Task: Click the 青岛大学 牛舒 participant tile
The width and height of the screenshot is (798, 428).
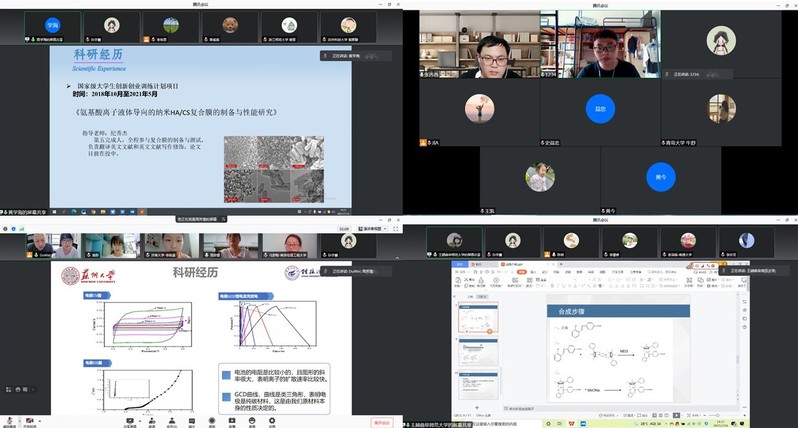Action: [x=722, y=112]
